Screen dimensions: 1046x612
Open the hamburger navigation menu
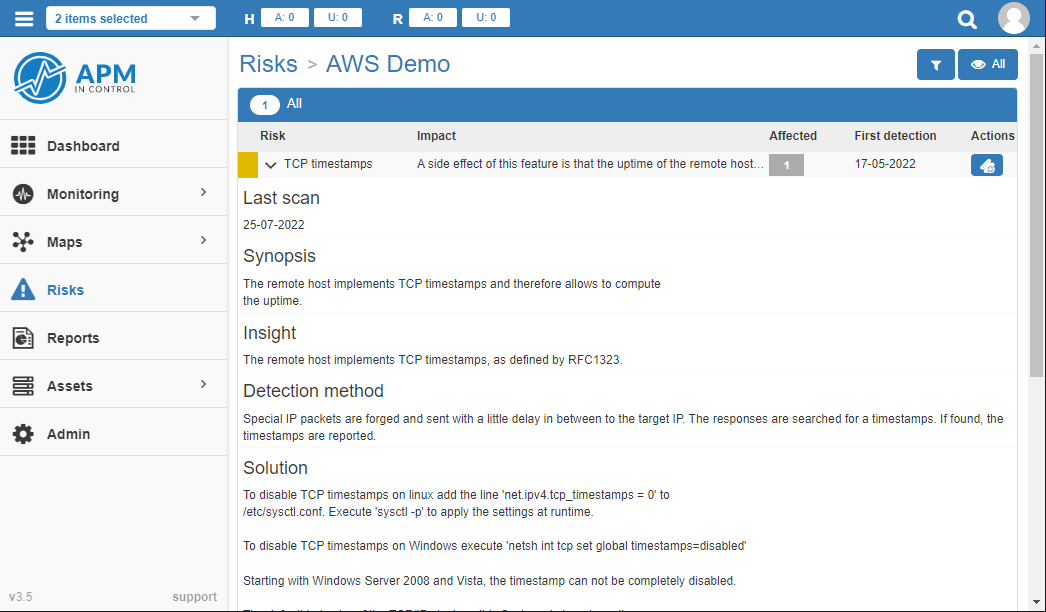23,17
